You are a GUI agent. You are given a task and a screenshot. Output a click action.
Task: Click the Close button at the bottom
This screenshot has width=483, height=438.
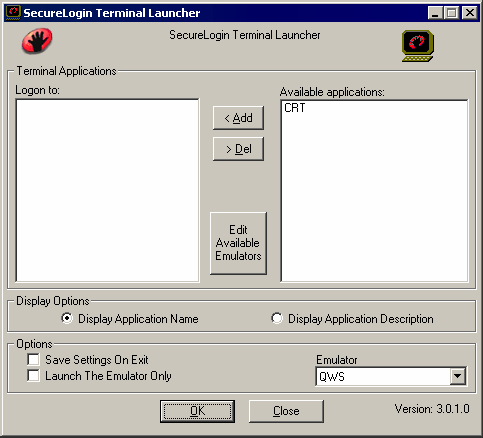point(286,411)
